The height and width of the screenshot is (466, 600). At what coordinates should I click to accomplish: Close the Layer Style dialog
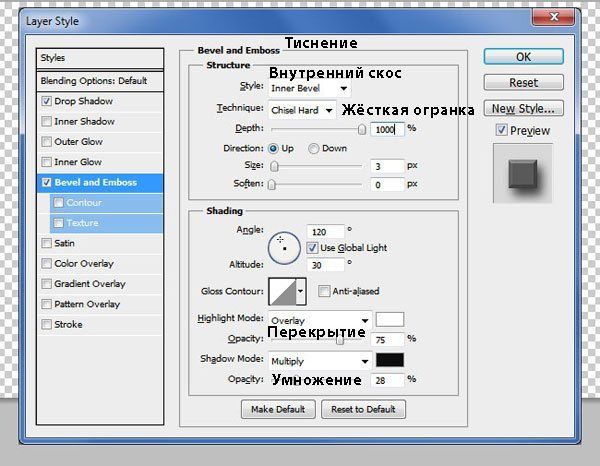(553, 16)
